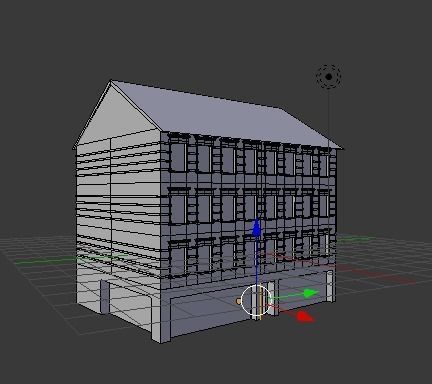Select the small orange origin dot
The height and width of the screenshot is (384, 432).
(238, 301)
